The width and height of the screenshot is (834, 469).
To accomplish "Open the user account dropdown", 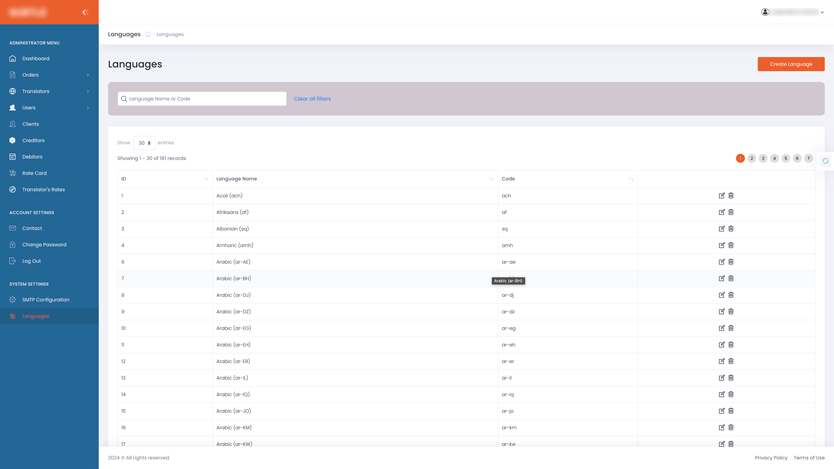I will 793,12.
